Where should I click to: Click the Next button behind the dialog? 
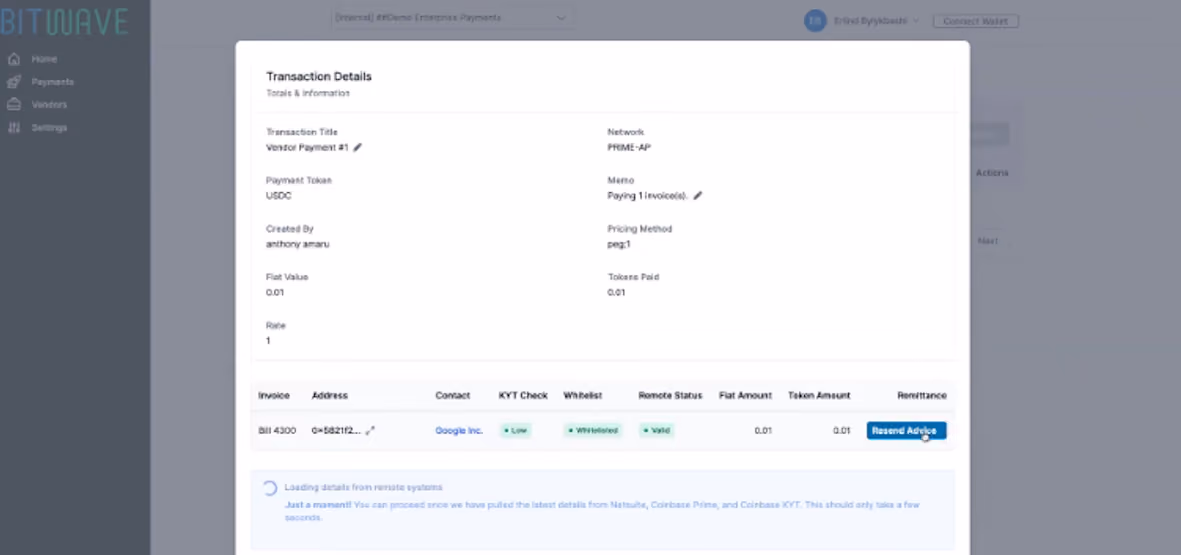pyautogui.click(x=987, y=241)
